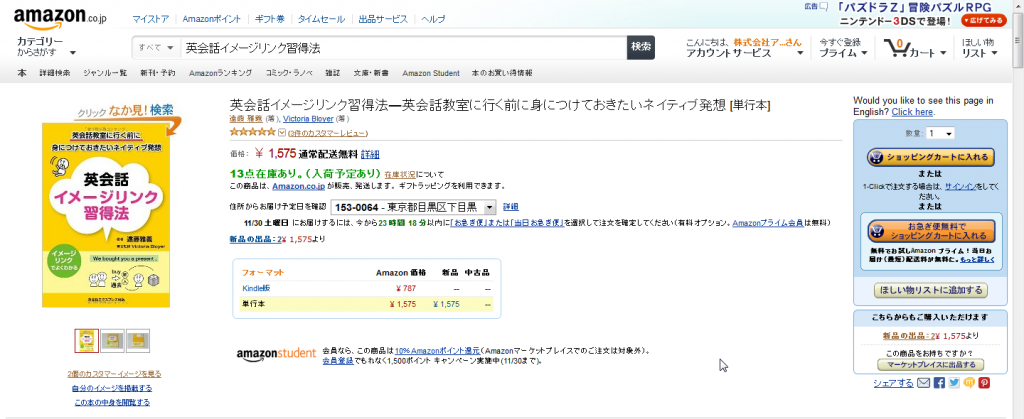Expand the rating breakdown arrow beside stars
The height and width of the screenshot is (419, 1024).
point(282,132)
